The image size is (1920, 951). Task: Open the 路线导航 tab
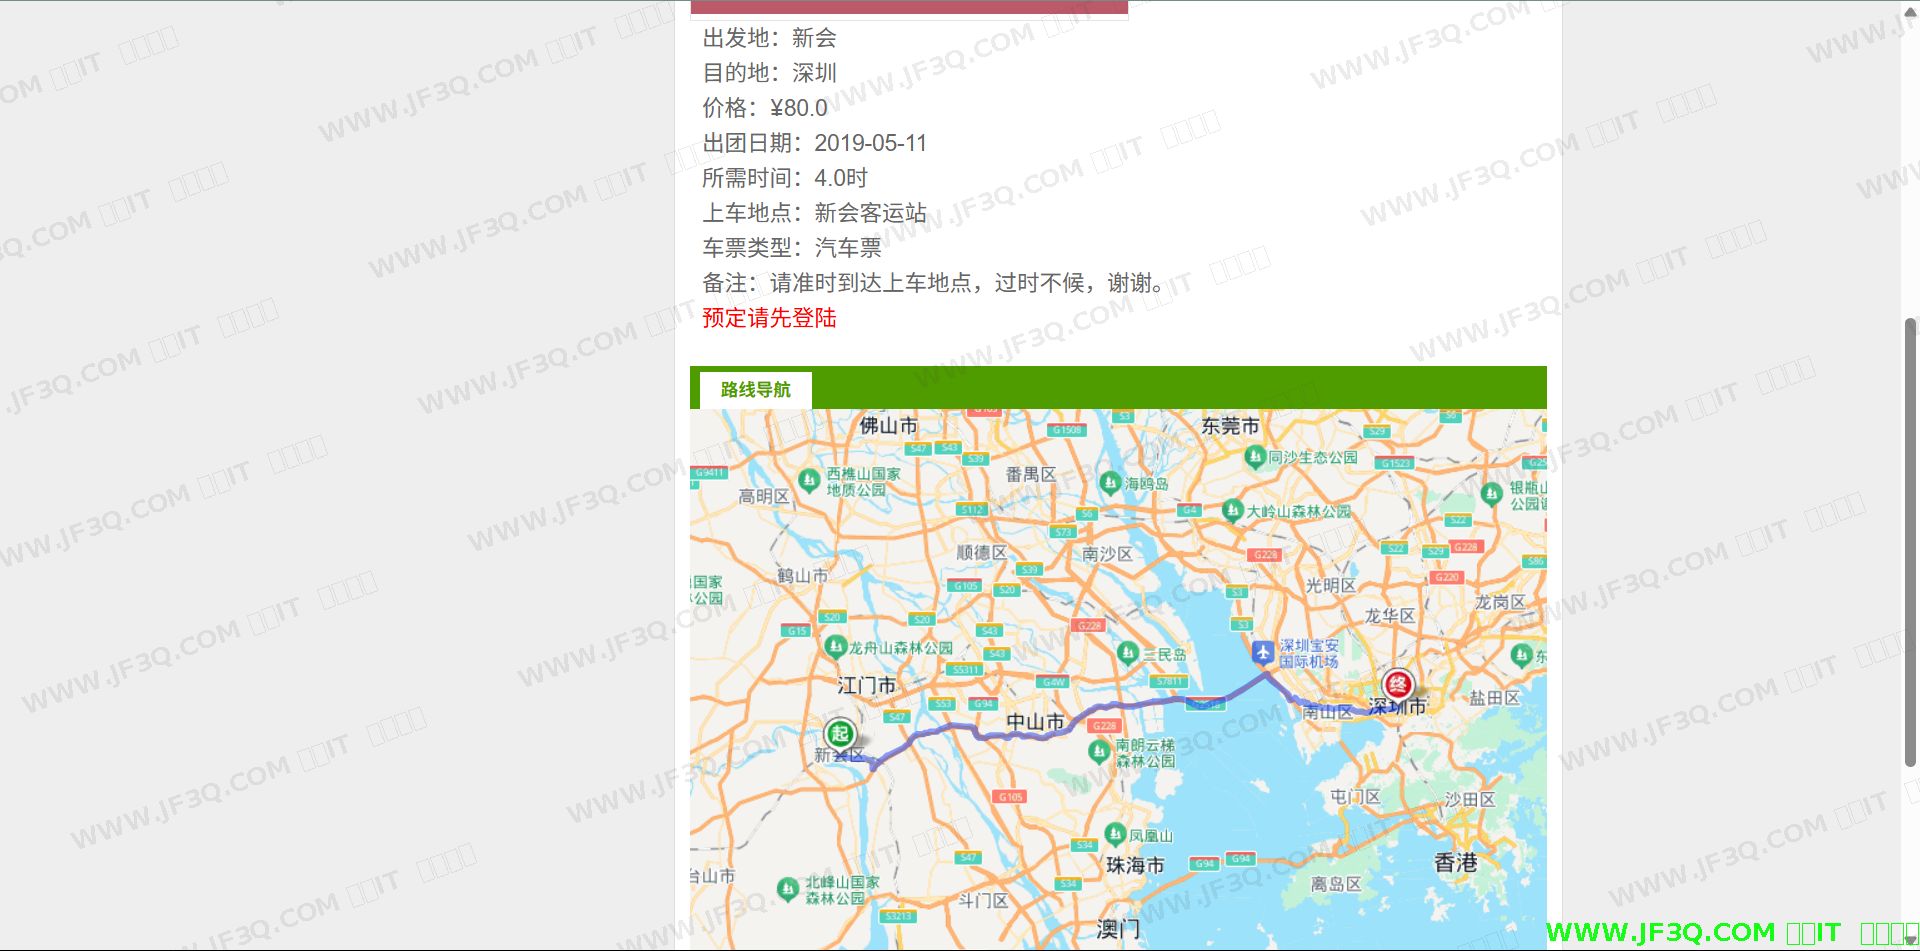[x=755, y=390]
